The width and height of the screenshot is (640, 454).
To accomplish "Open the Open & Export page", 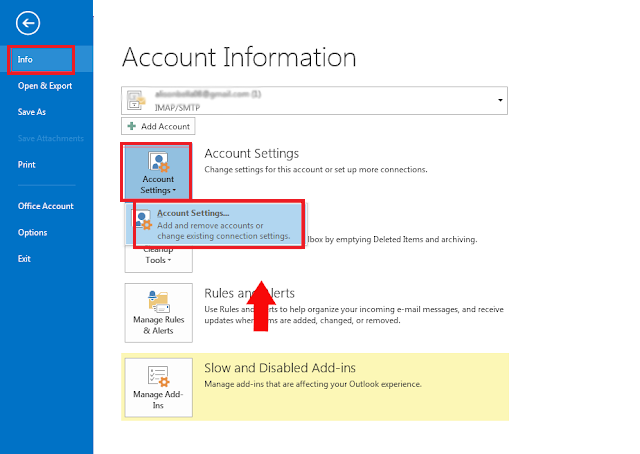I will point(45,86).
